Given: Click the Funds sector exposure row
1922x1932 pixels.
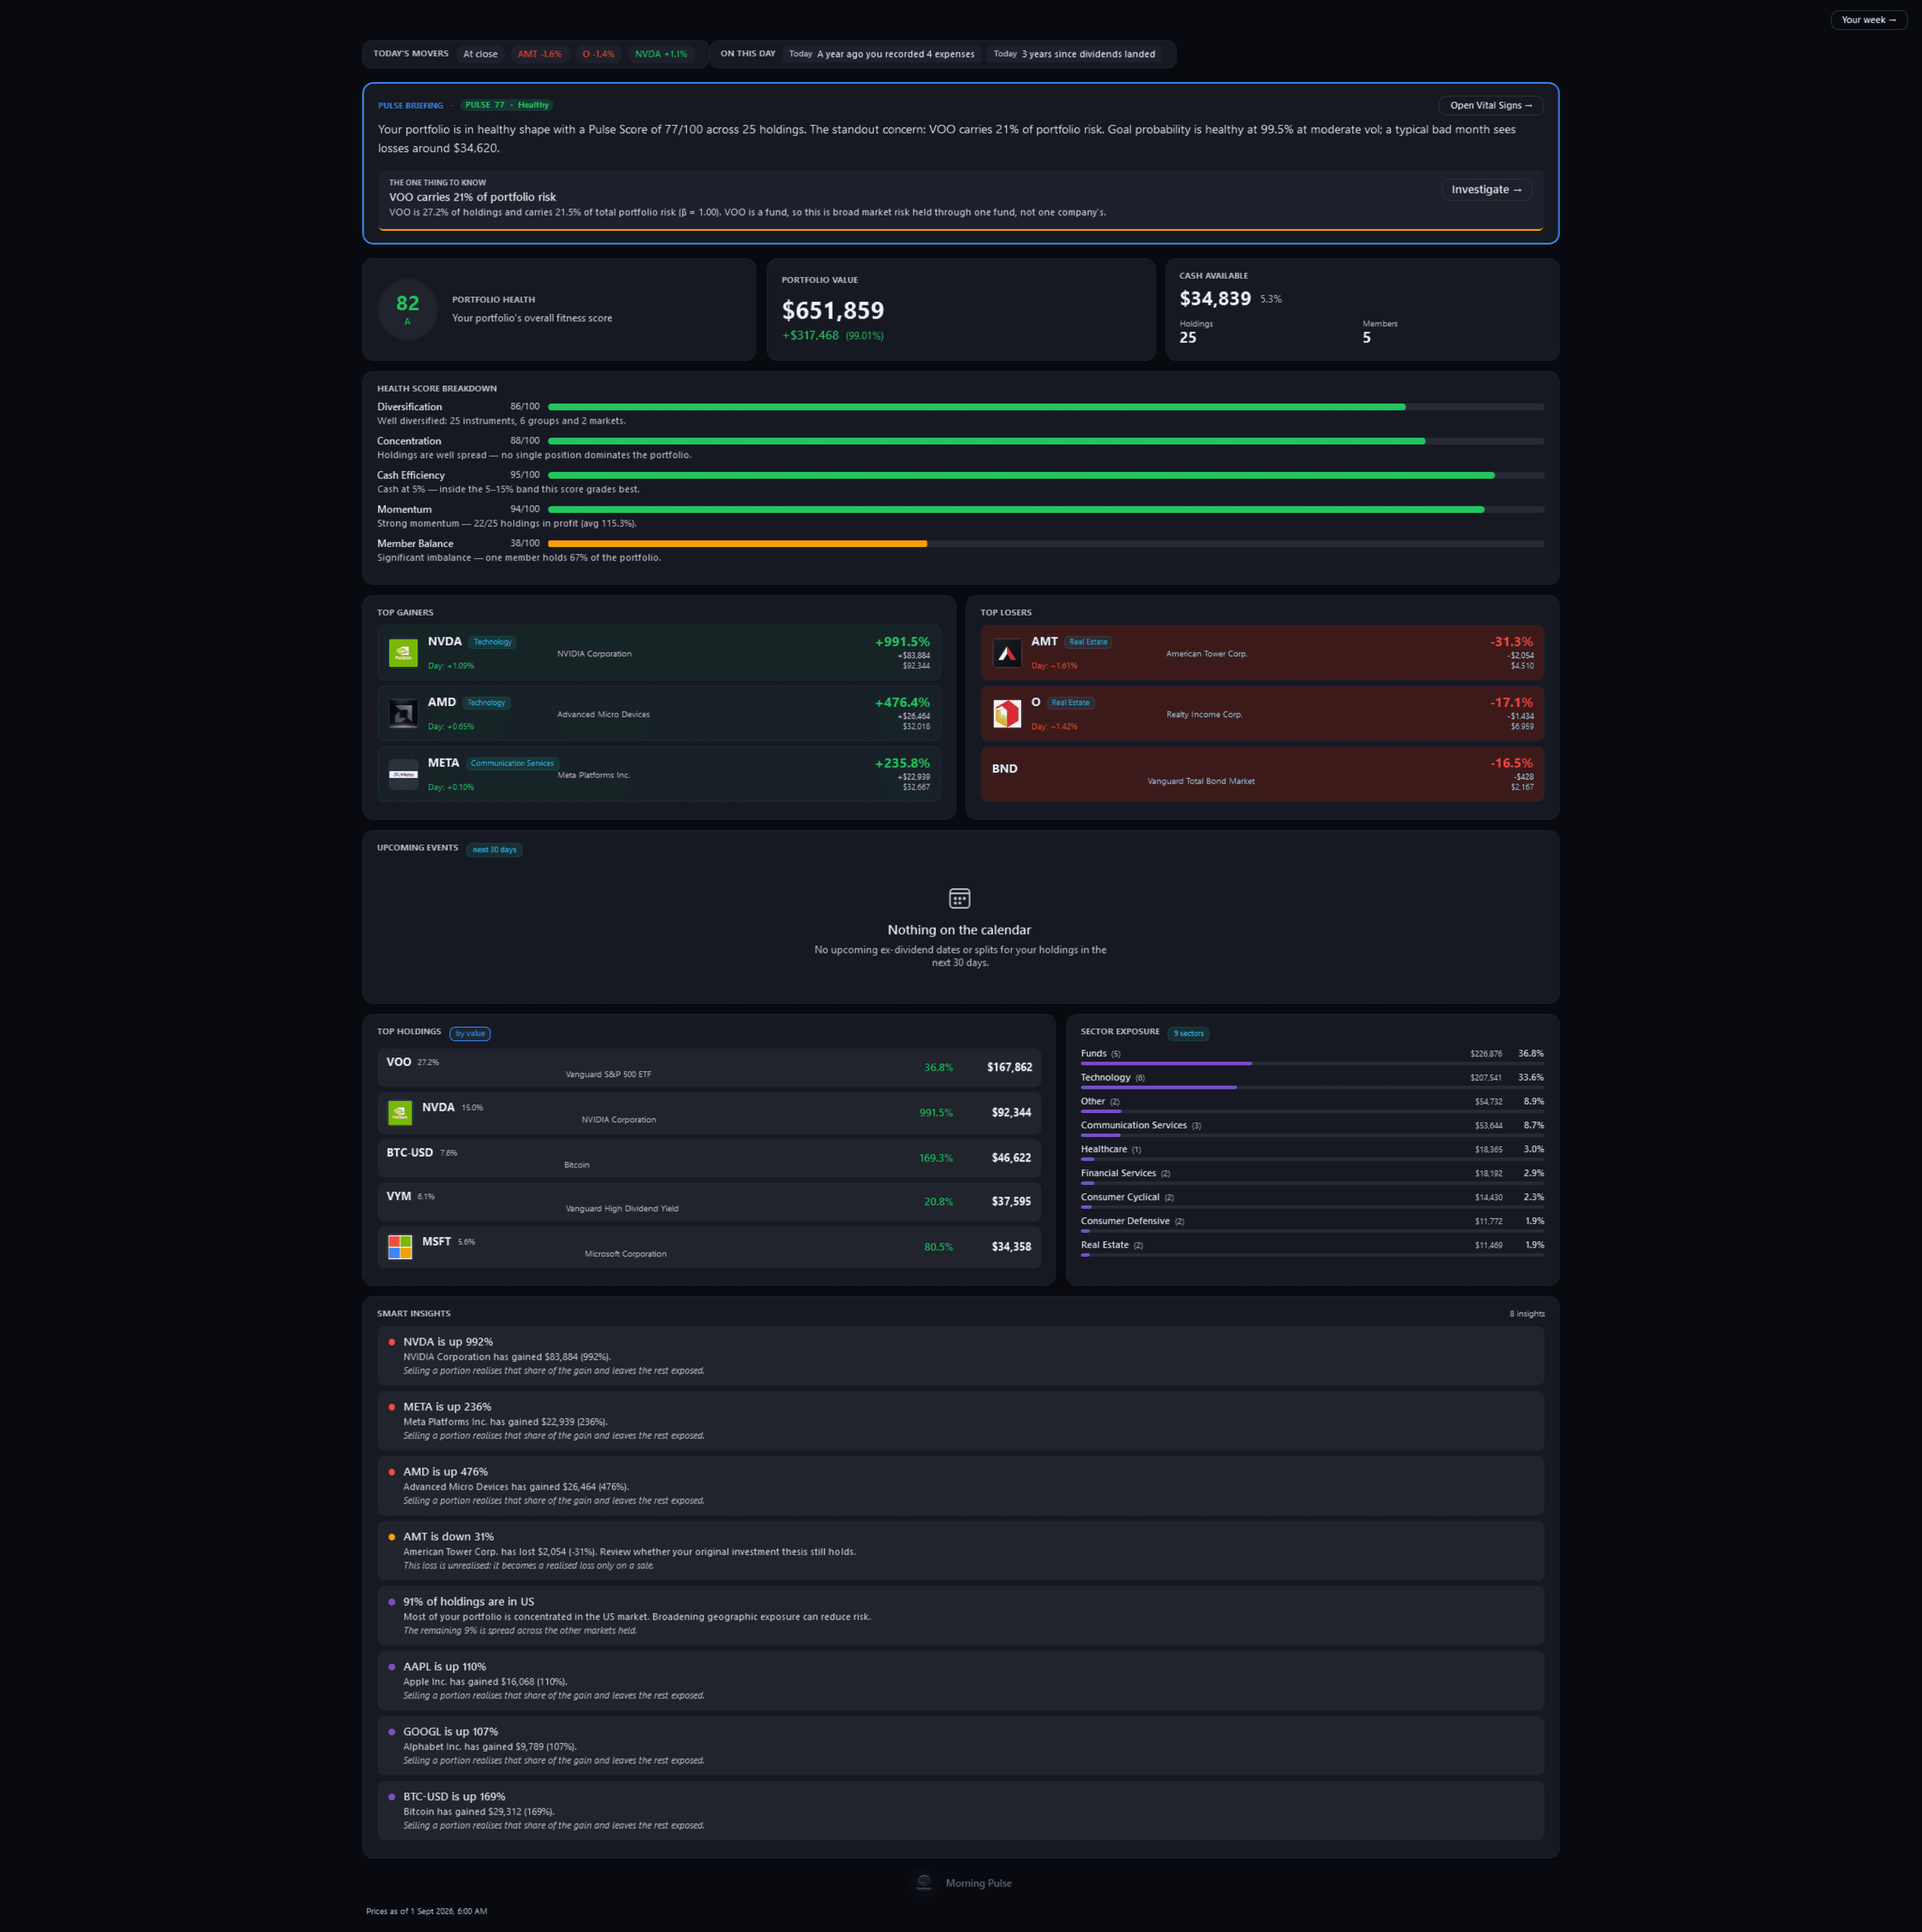Looking at the screenshot, I should click(1312, 1057).
